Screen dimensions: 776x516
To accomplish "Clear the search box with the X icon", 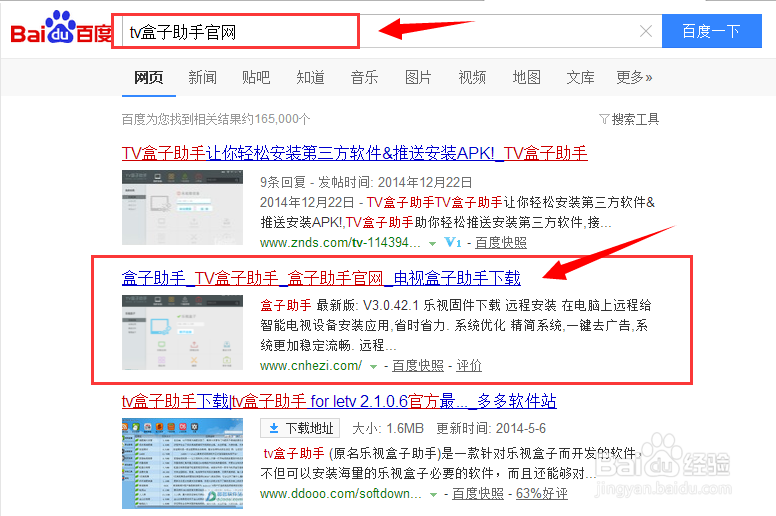I will pos(646,32).
